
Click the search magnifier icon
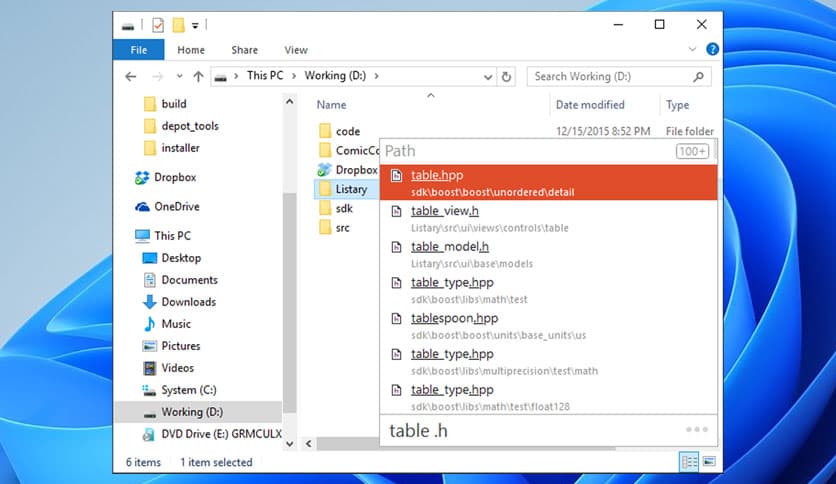(698, 77)
